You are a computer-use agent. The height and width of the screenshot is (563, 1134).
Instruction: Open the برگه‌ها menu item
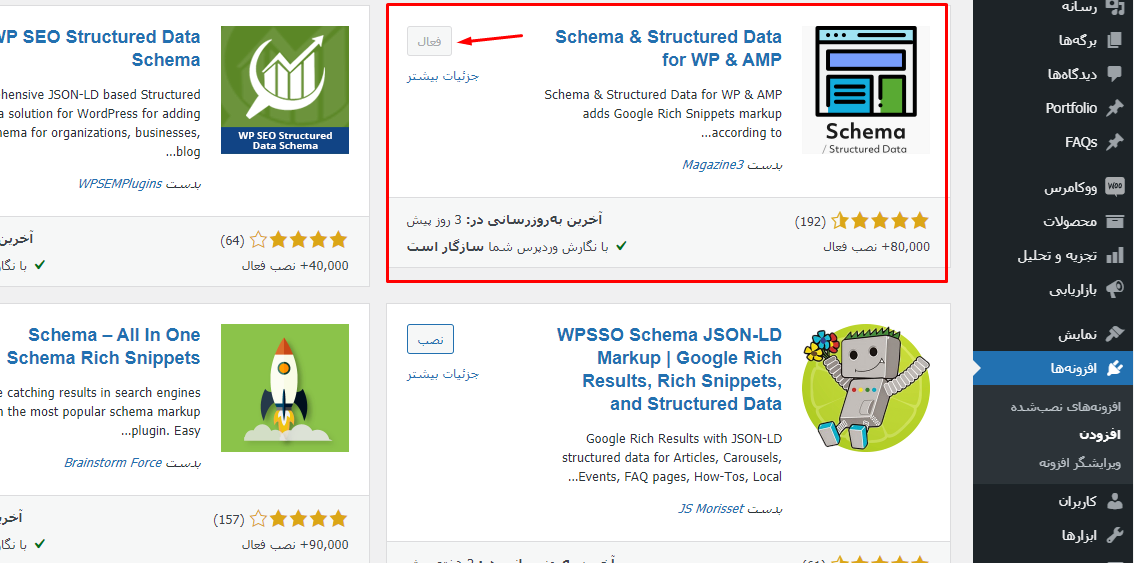(x=1053, y=41)
